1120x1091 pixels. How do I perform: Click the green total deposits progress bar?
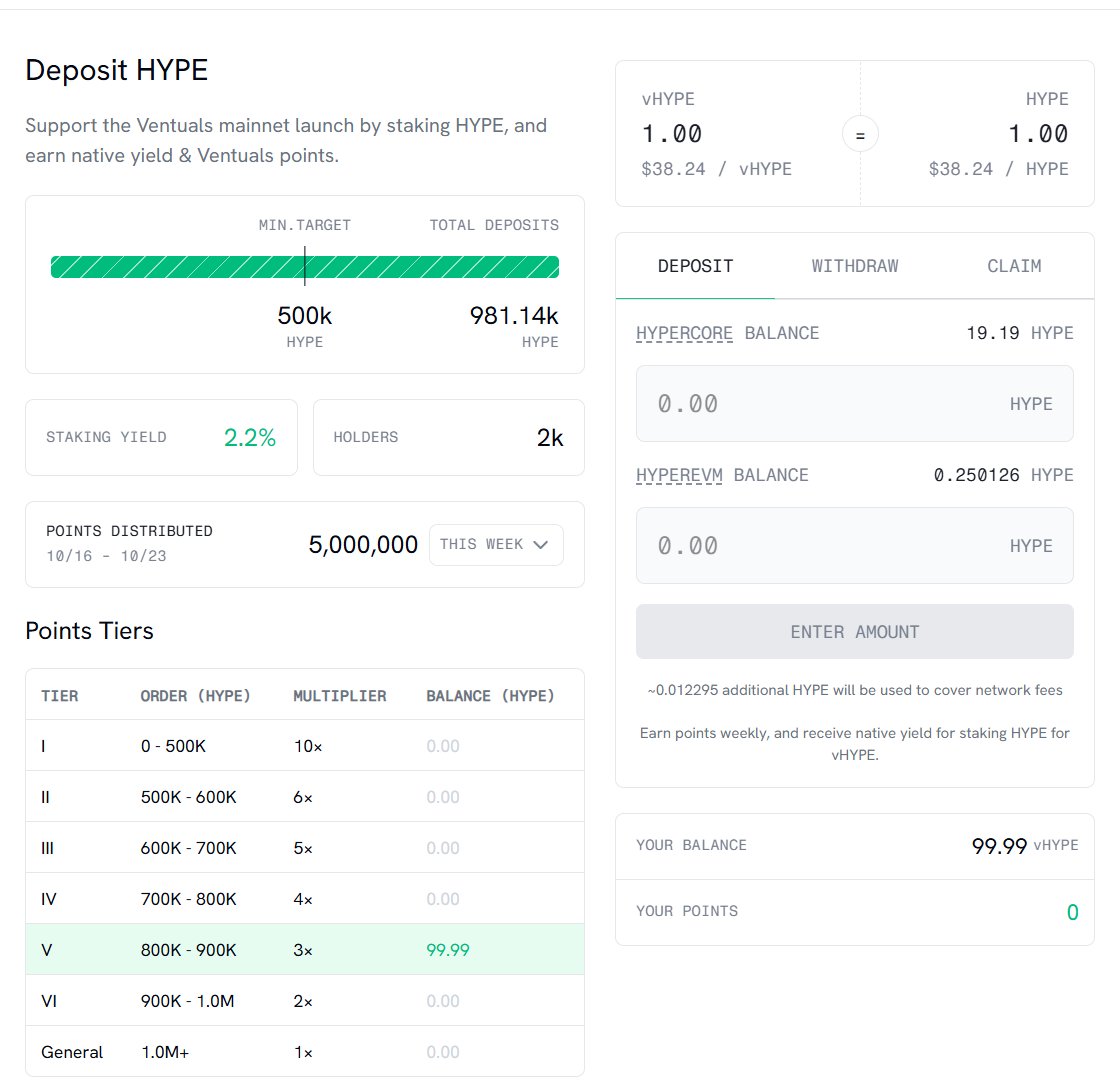(430, 267)
